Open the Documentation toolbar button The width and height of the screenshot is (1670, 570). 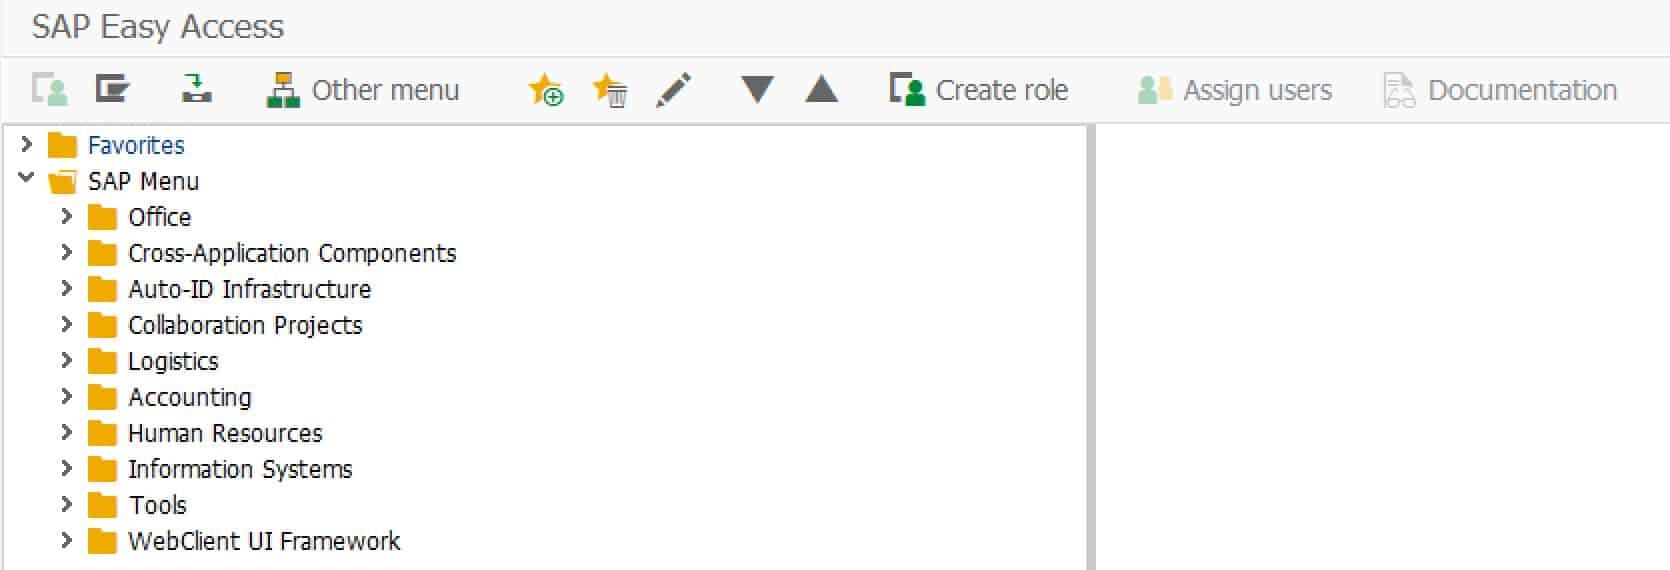[1500, 90]
